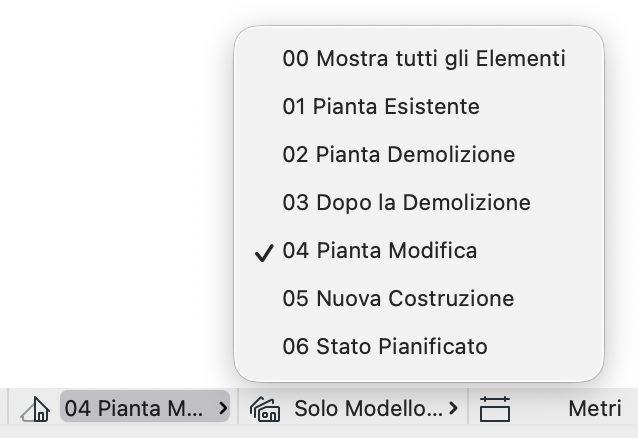Select 02 Pianta Demolizione option
This screenshot has width=638, height=438.
pos(419,154)
